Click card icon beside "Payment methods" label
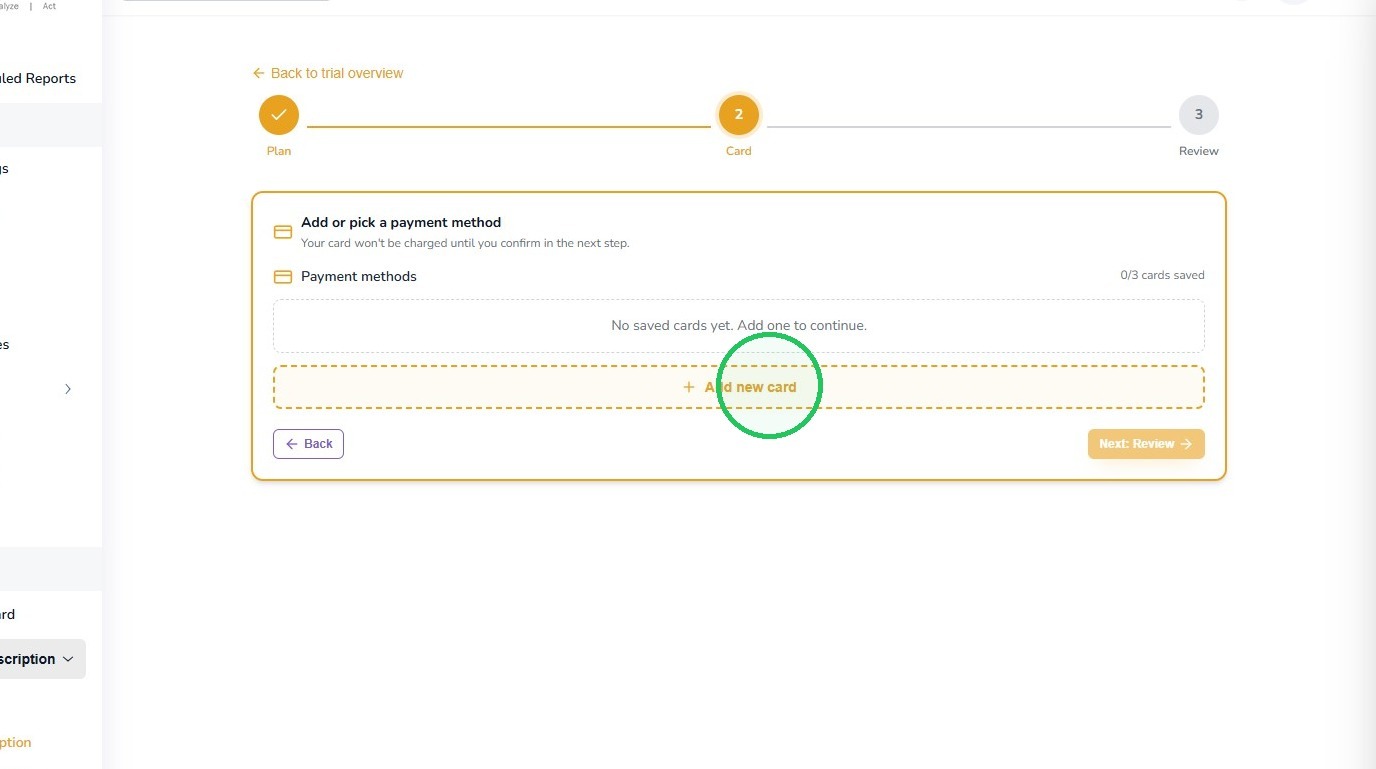 (283, 277)
